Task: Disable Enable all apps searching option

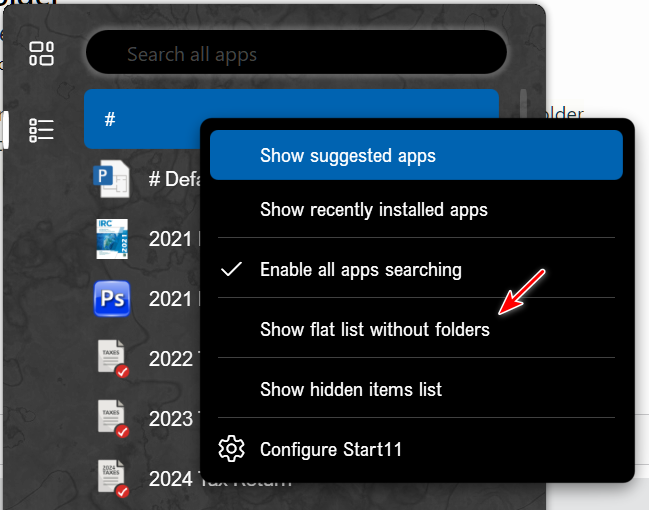Action: click(360, 270)
